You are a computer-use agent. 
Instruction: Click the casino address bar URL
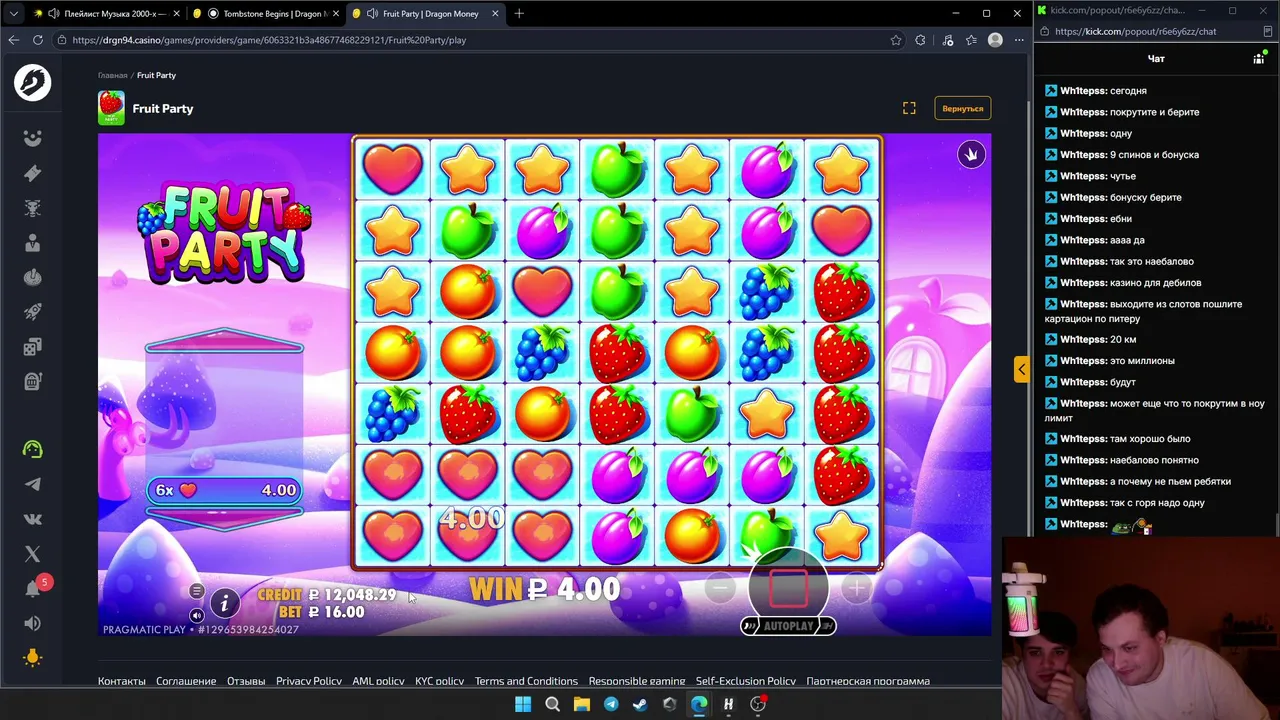pyautogui.click(x=269, y=40)
